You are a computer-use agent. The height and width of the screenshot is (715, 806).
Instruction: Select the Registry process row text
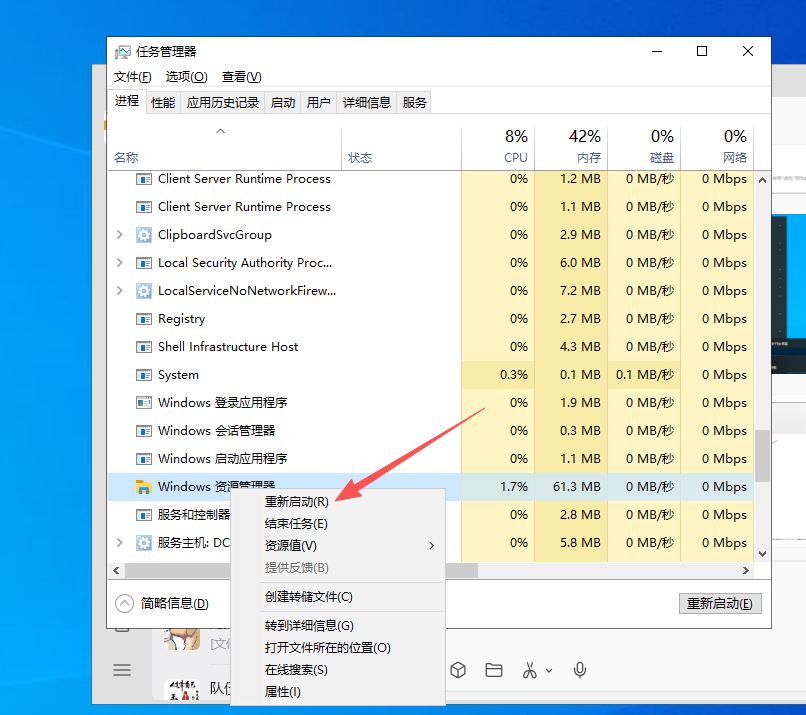click(x=181, y=319)
